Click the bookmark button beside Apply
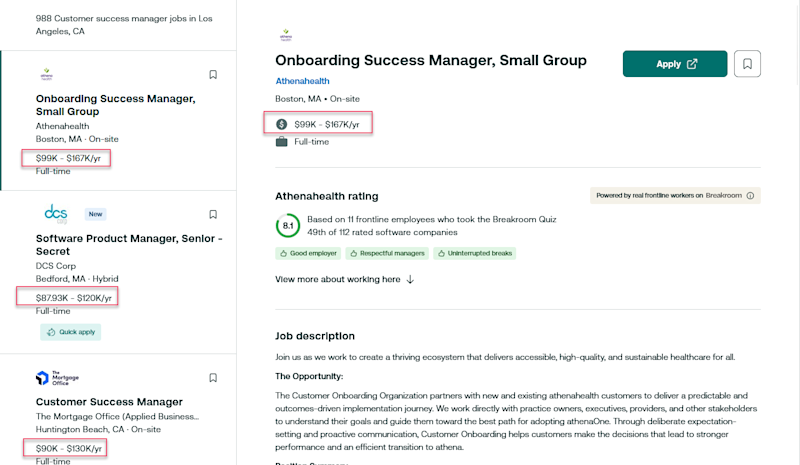800x465 pixels. tap(747, 64)
